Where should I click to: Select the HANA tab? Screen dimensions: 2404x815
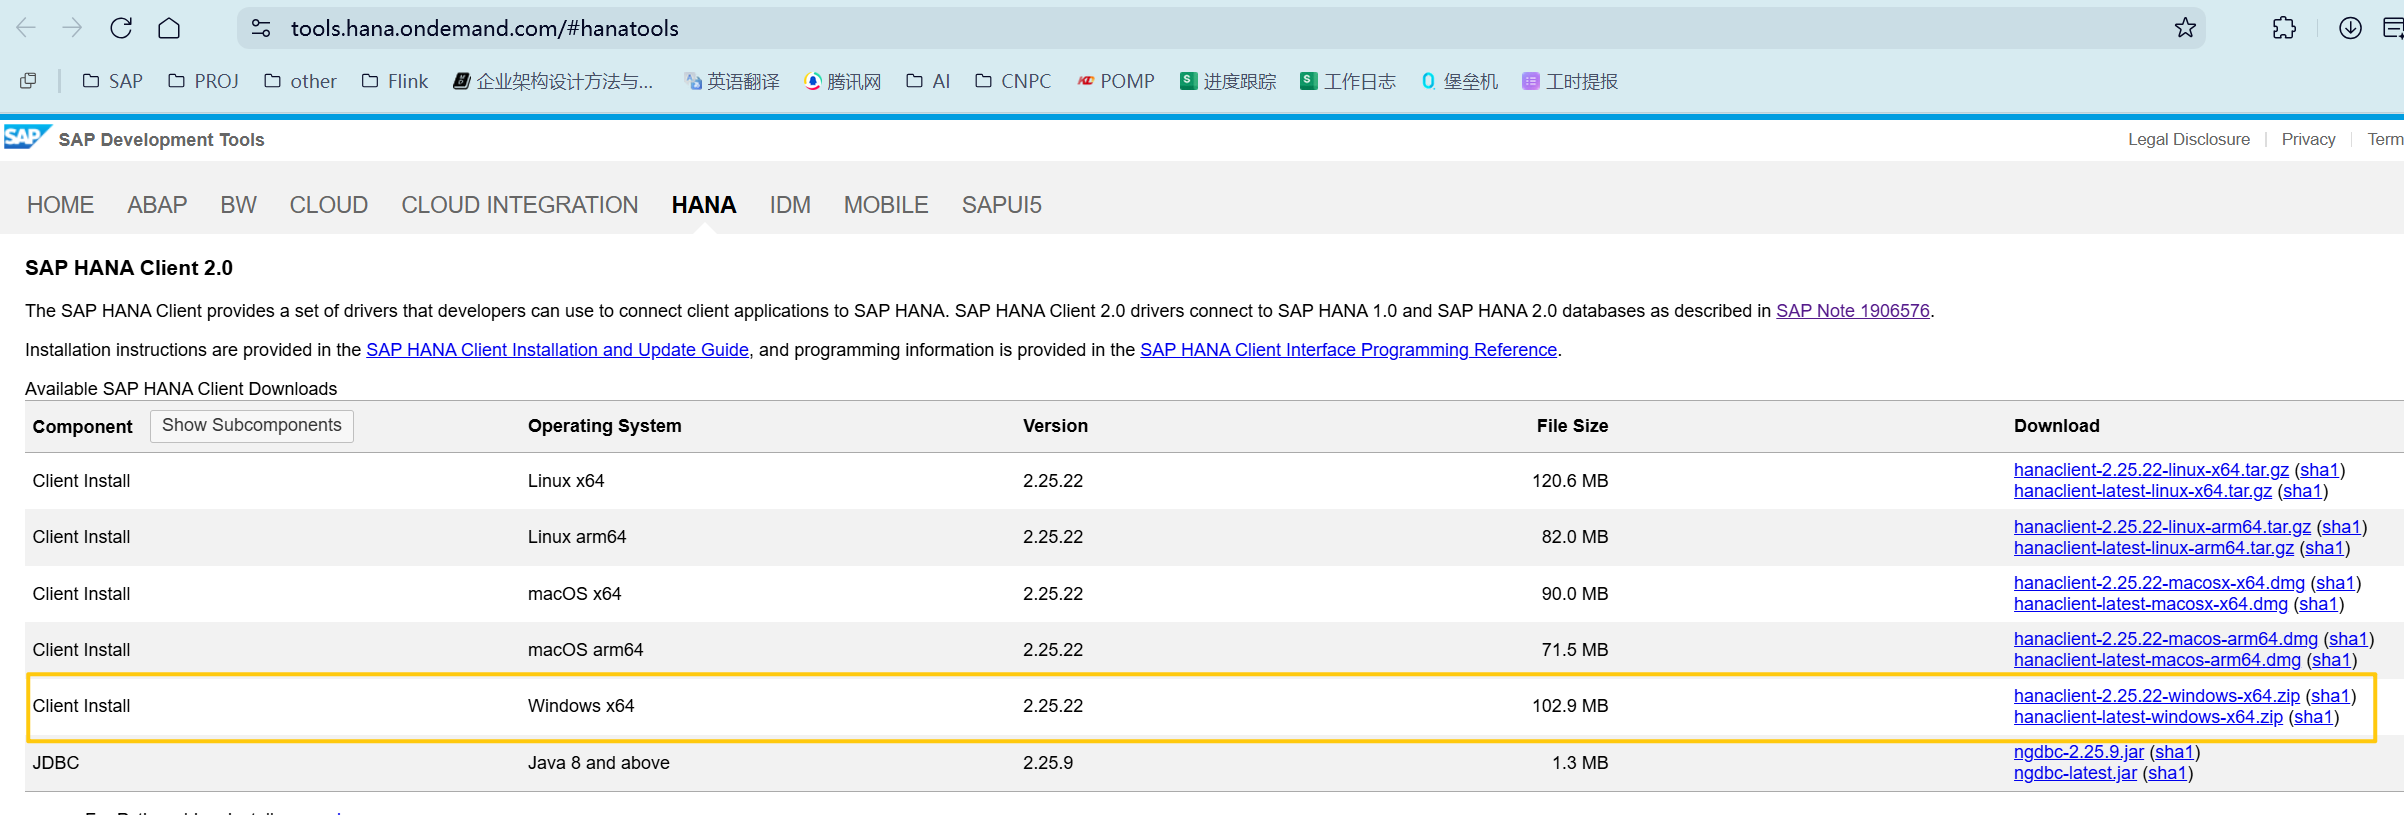(x=704, y=205)
